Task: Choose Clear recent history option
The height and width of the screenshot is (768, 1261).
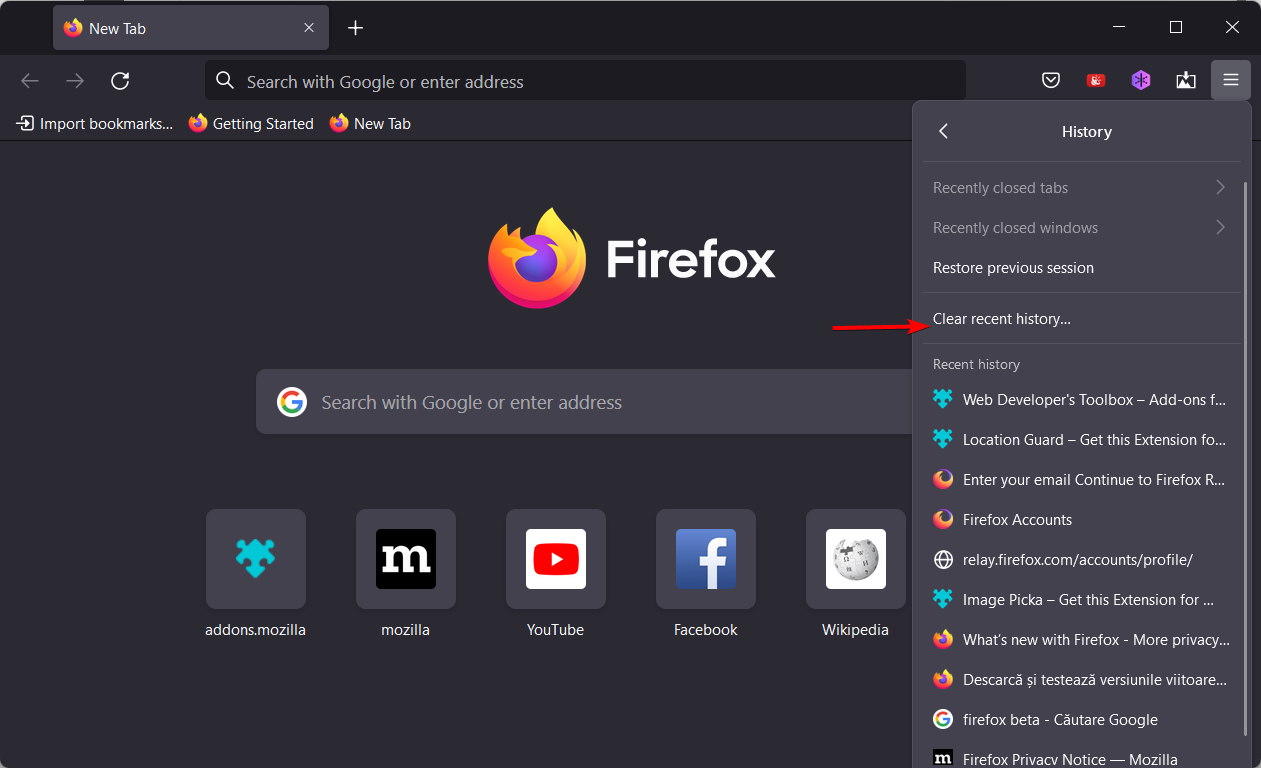Action: pos(1081,319)
